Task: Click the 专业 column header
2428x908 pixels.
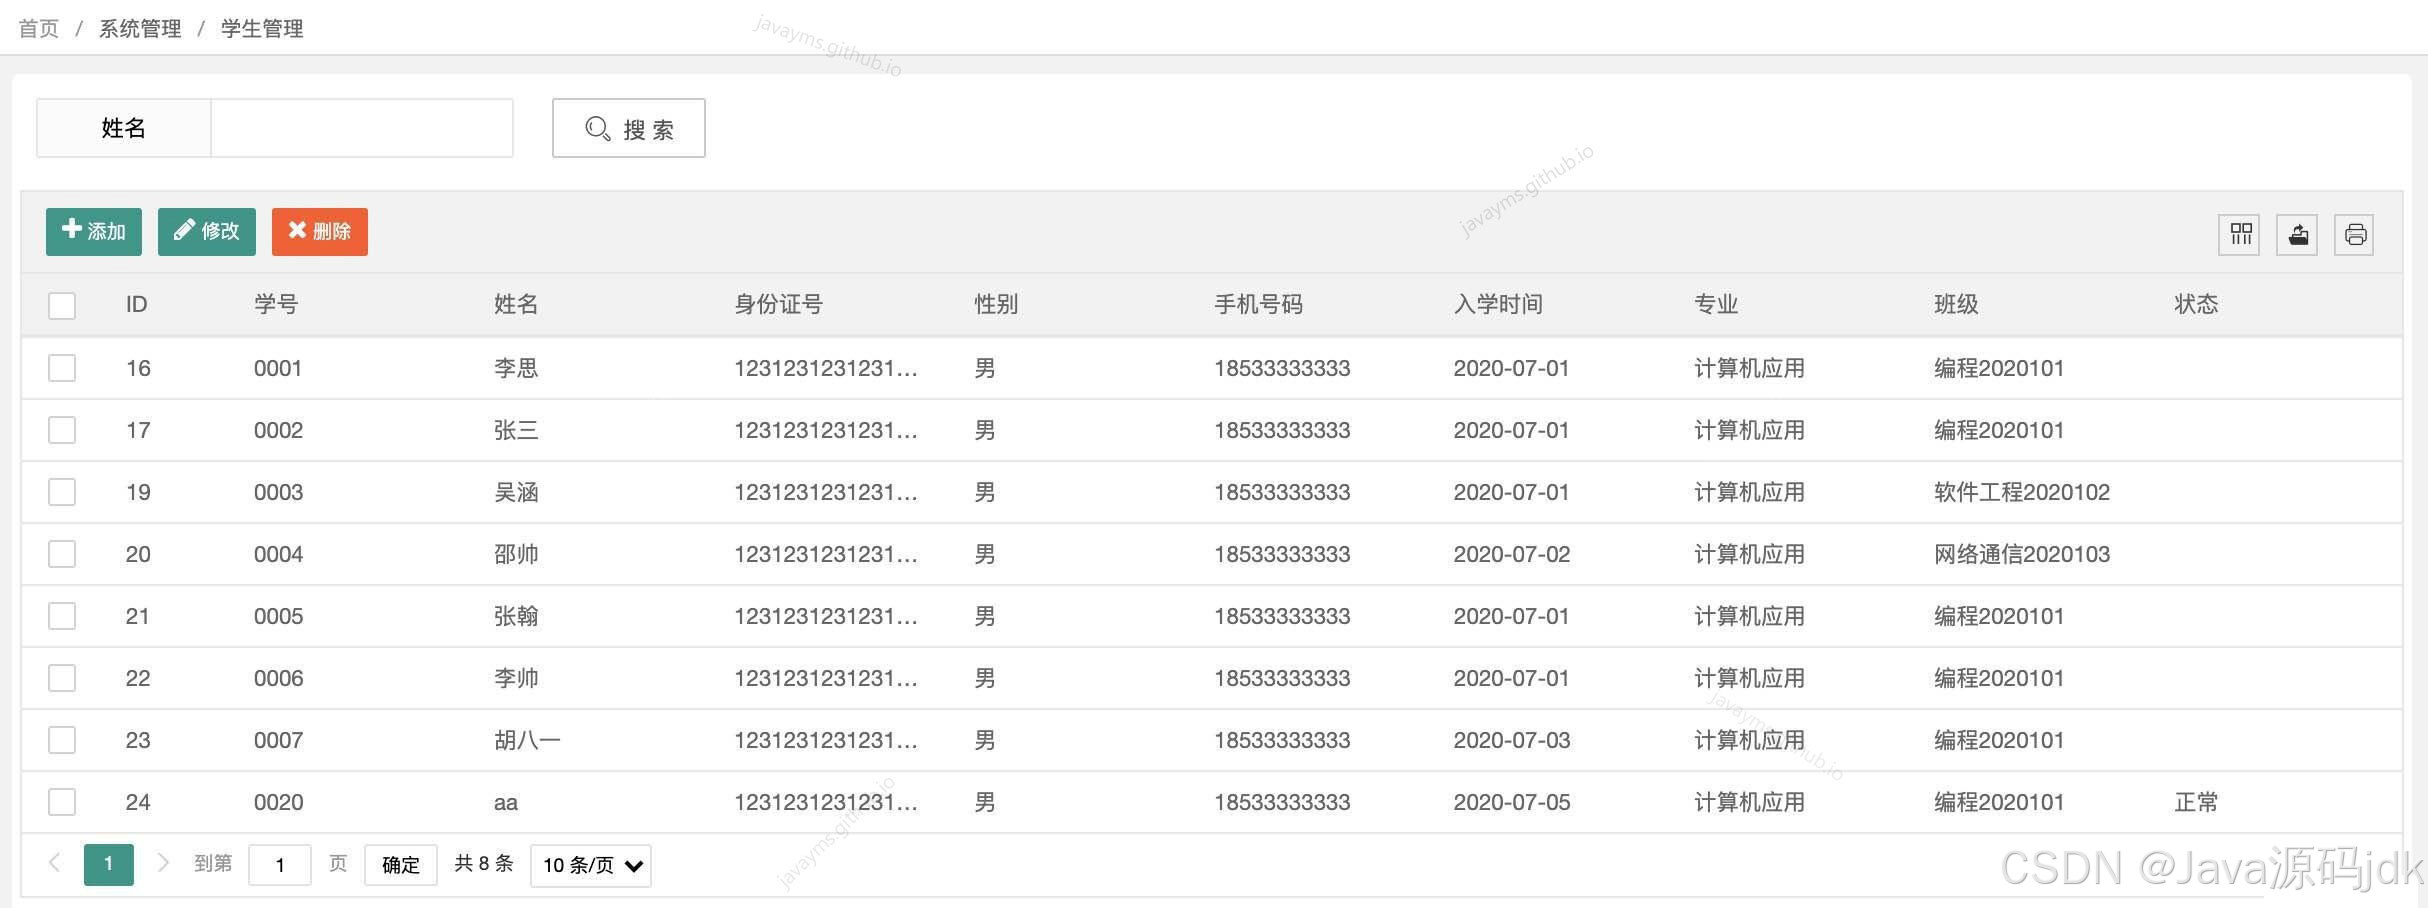Action: click(1716, 304)
